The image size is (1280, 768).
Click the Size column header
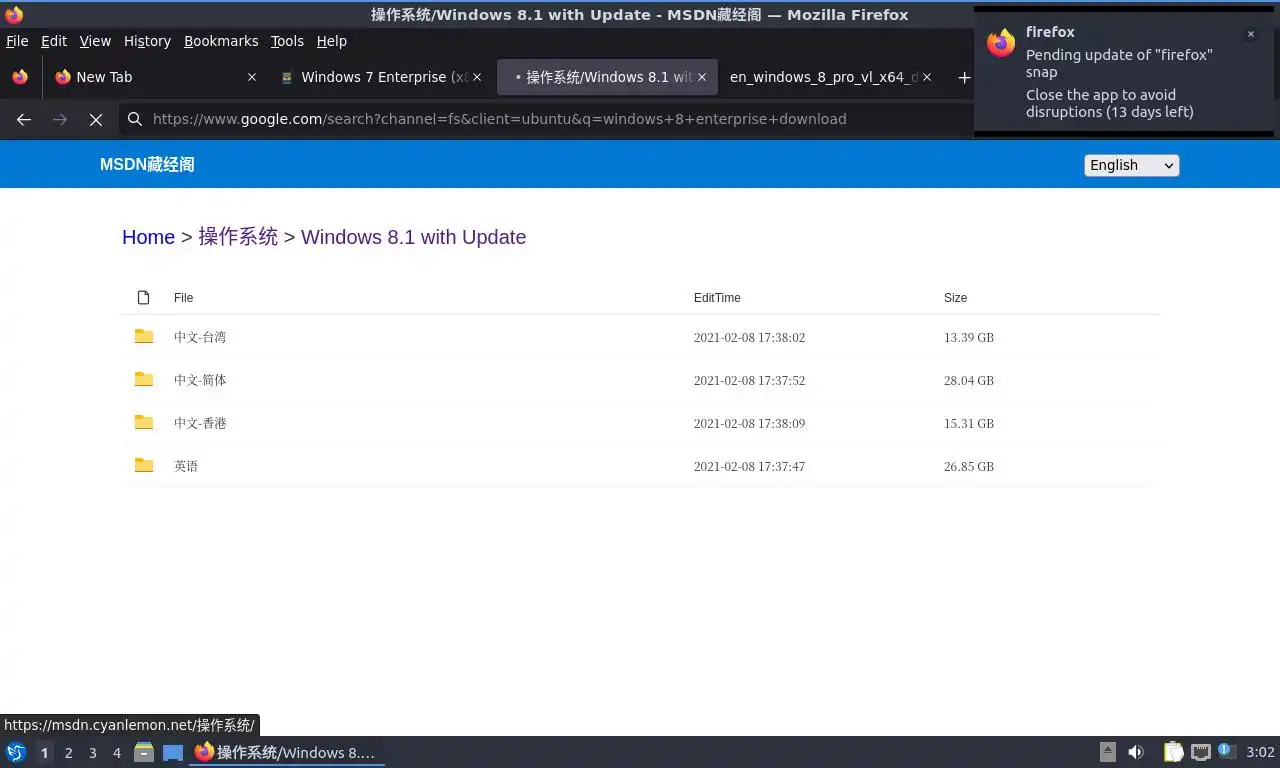coord(955,298)
